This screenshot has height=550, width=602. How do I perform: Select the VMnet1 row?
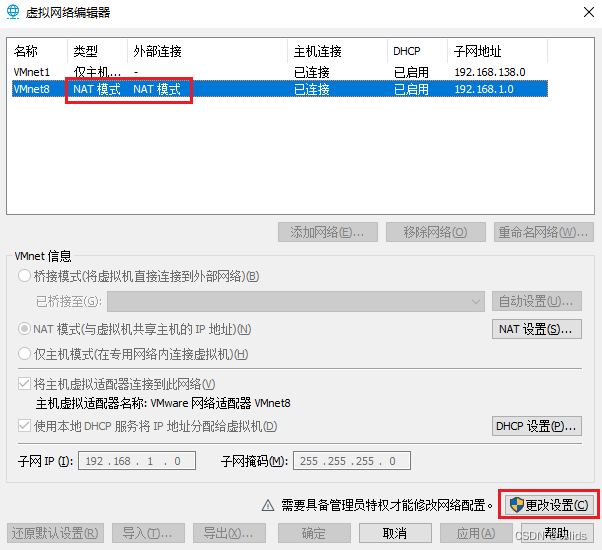(280, 72)
